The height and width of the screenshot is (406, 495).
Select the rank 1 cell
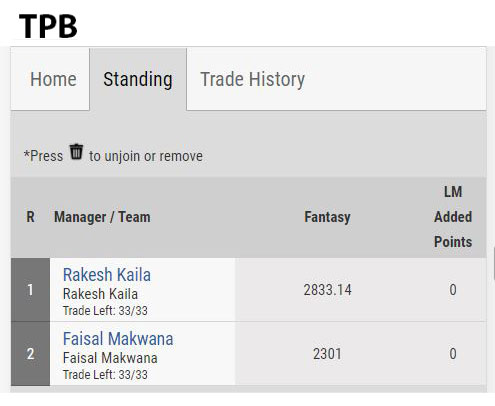tap(30, 290)
